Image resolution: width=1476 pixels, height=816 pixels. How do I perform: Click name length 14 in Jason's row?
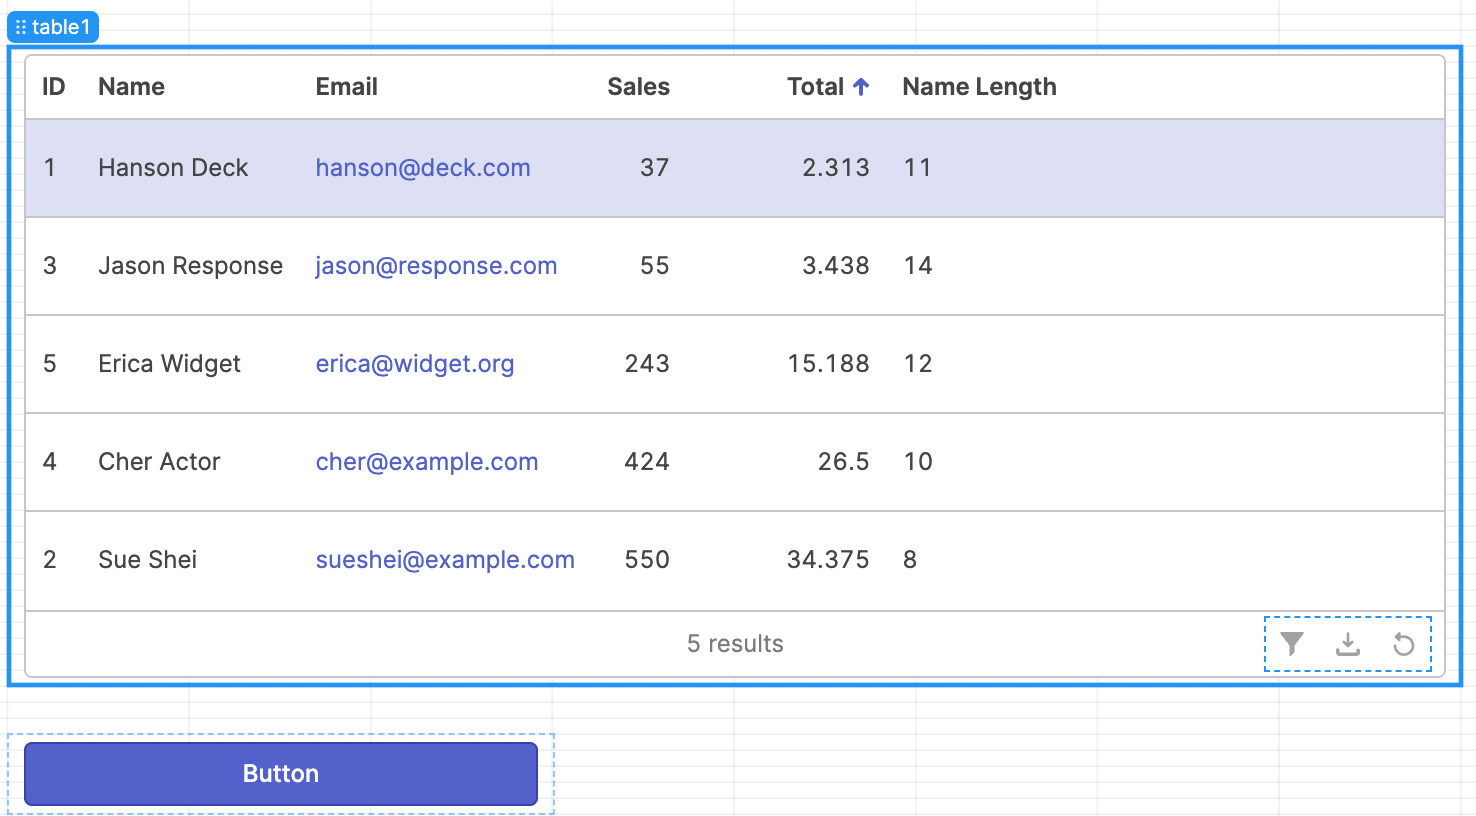point(918,266)
